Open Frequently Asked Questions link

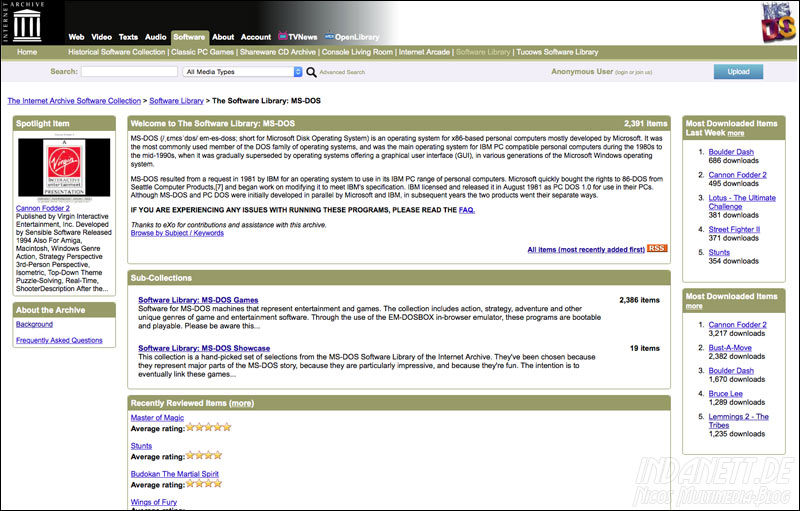[x=59, y=340]
